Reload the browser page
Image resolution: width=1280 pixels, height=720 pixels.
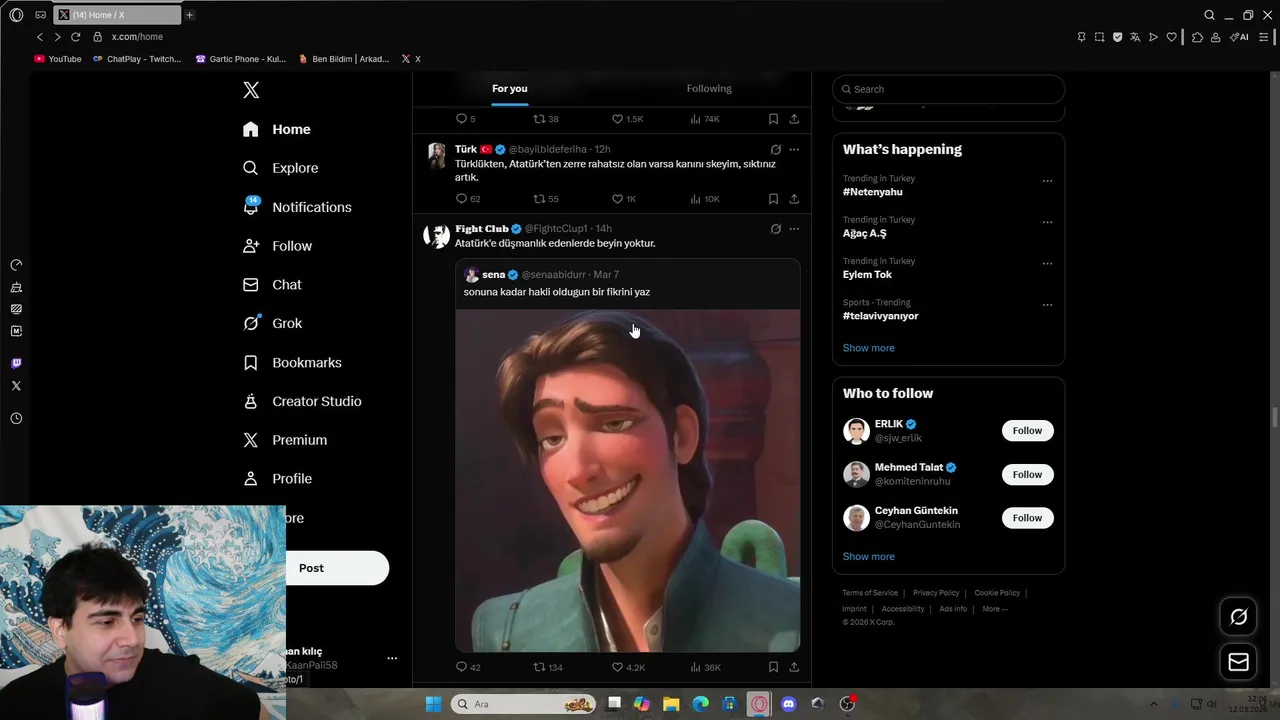coord(75,37)
